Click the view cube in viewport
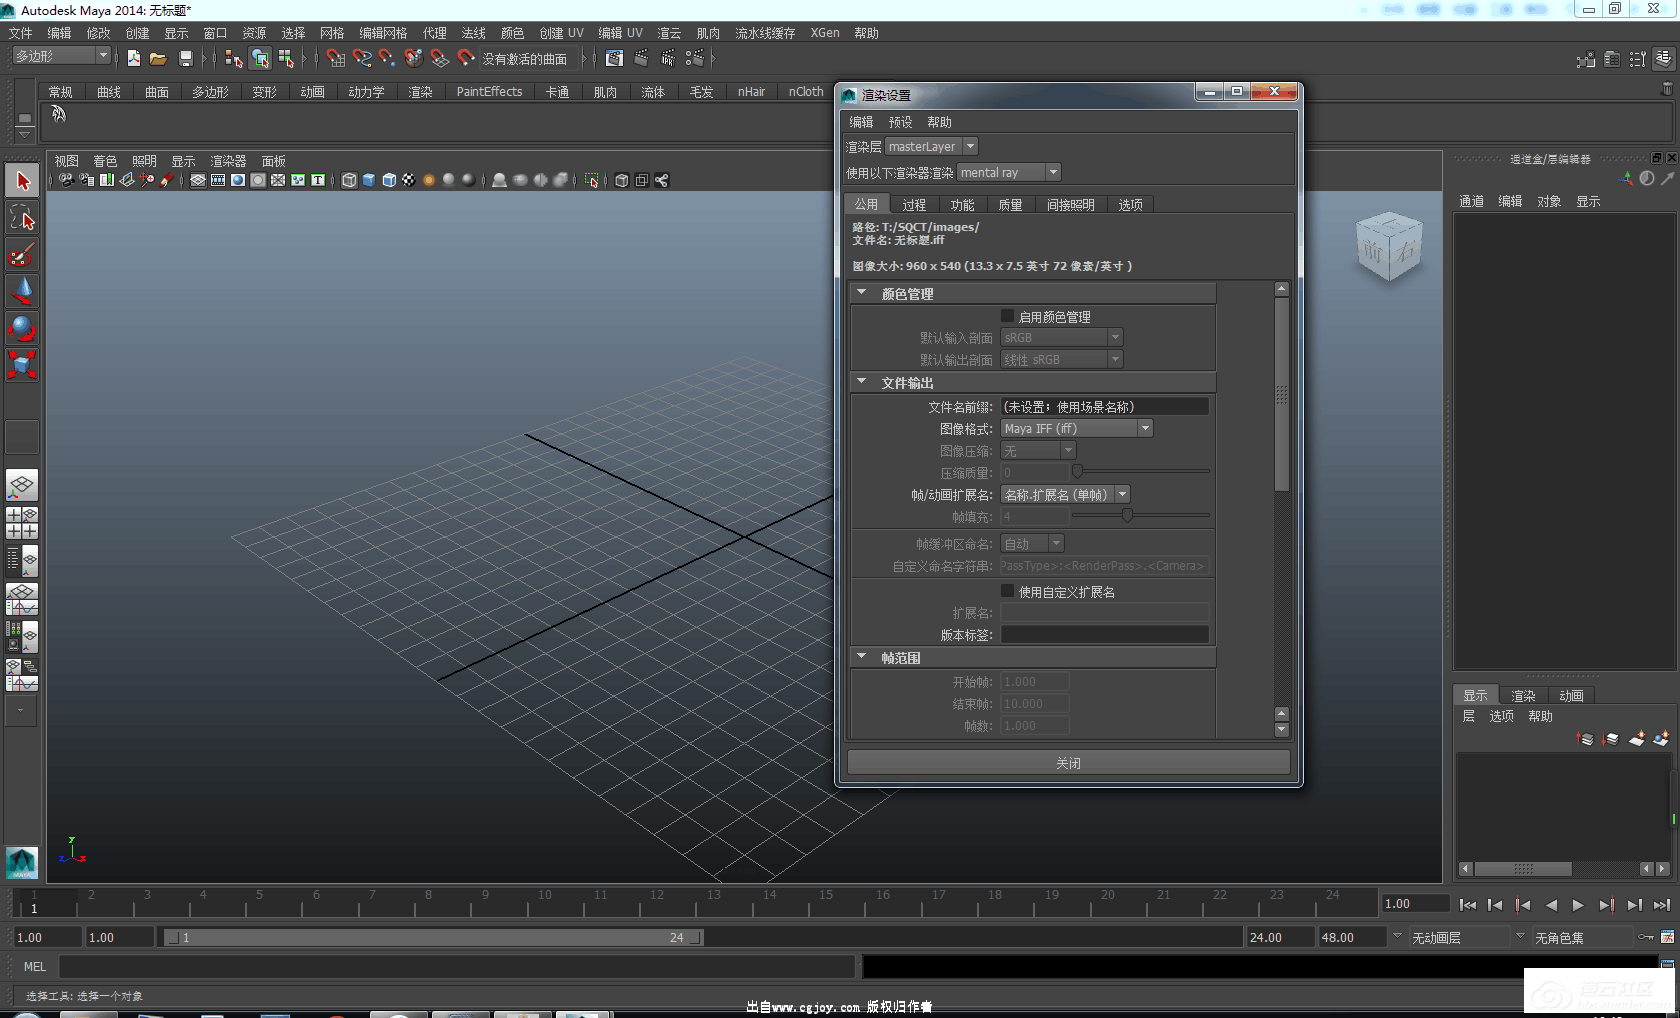 click(1389, 247)
